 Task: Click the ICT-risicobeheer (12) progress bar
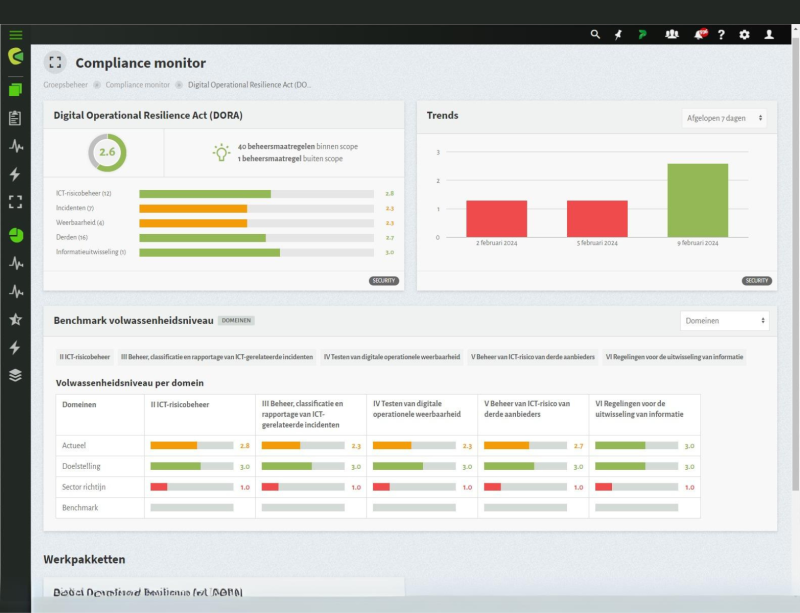pyautogui.click(x=256, y=194)
